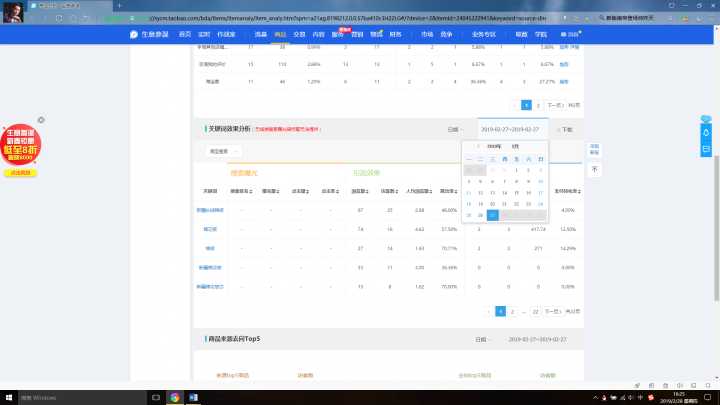Viewport: 720px width, 405px height.
Task: Open the 日 dropdown beside keyword analysis date
Action: pyautogui.click(x=455, y=129)
